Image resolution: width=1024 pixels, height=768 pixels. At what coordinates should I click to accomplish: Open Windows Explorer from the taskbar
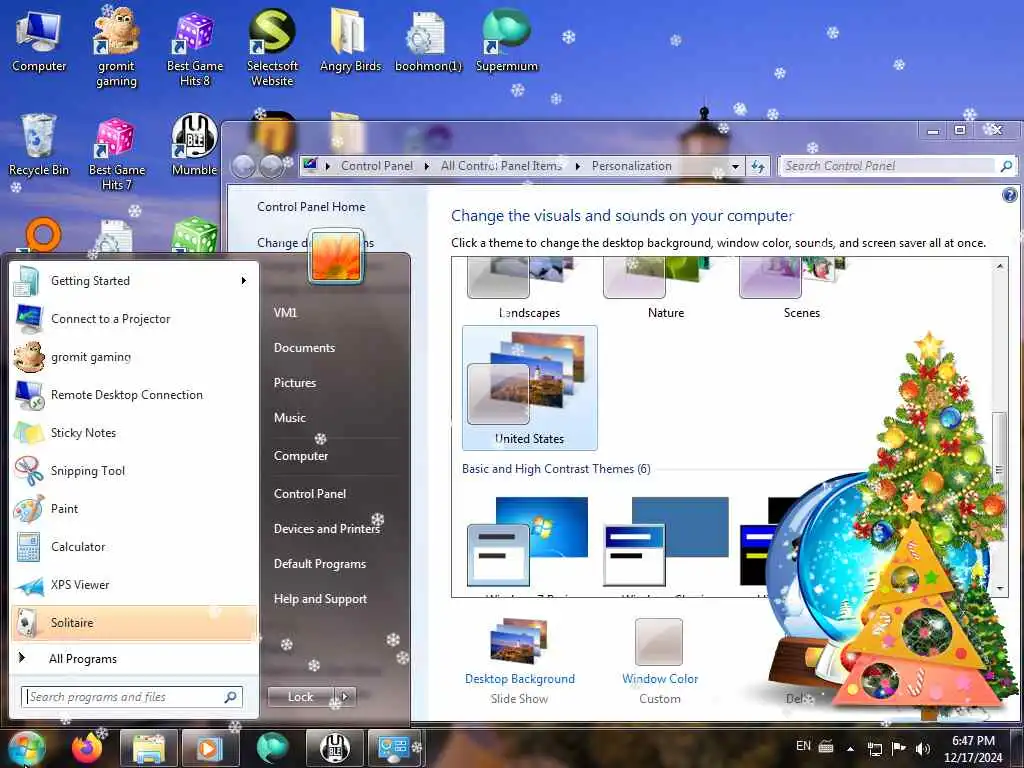[x=148, y=748]
